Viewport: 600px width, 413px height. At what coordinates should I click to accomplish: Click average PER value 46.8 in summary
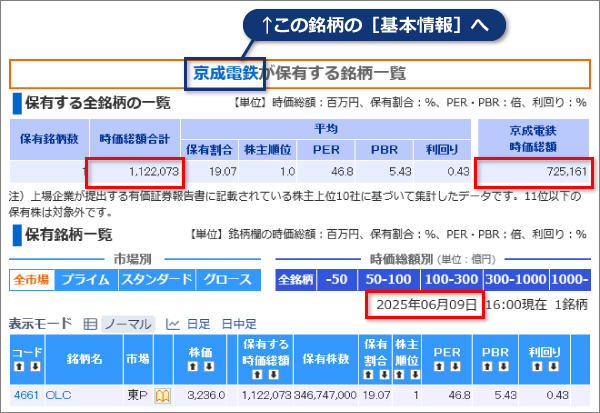point(342,171)
